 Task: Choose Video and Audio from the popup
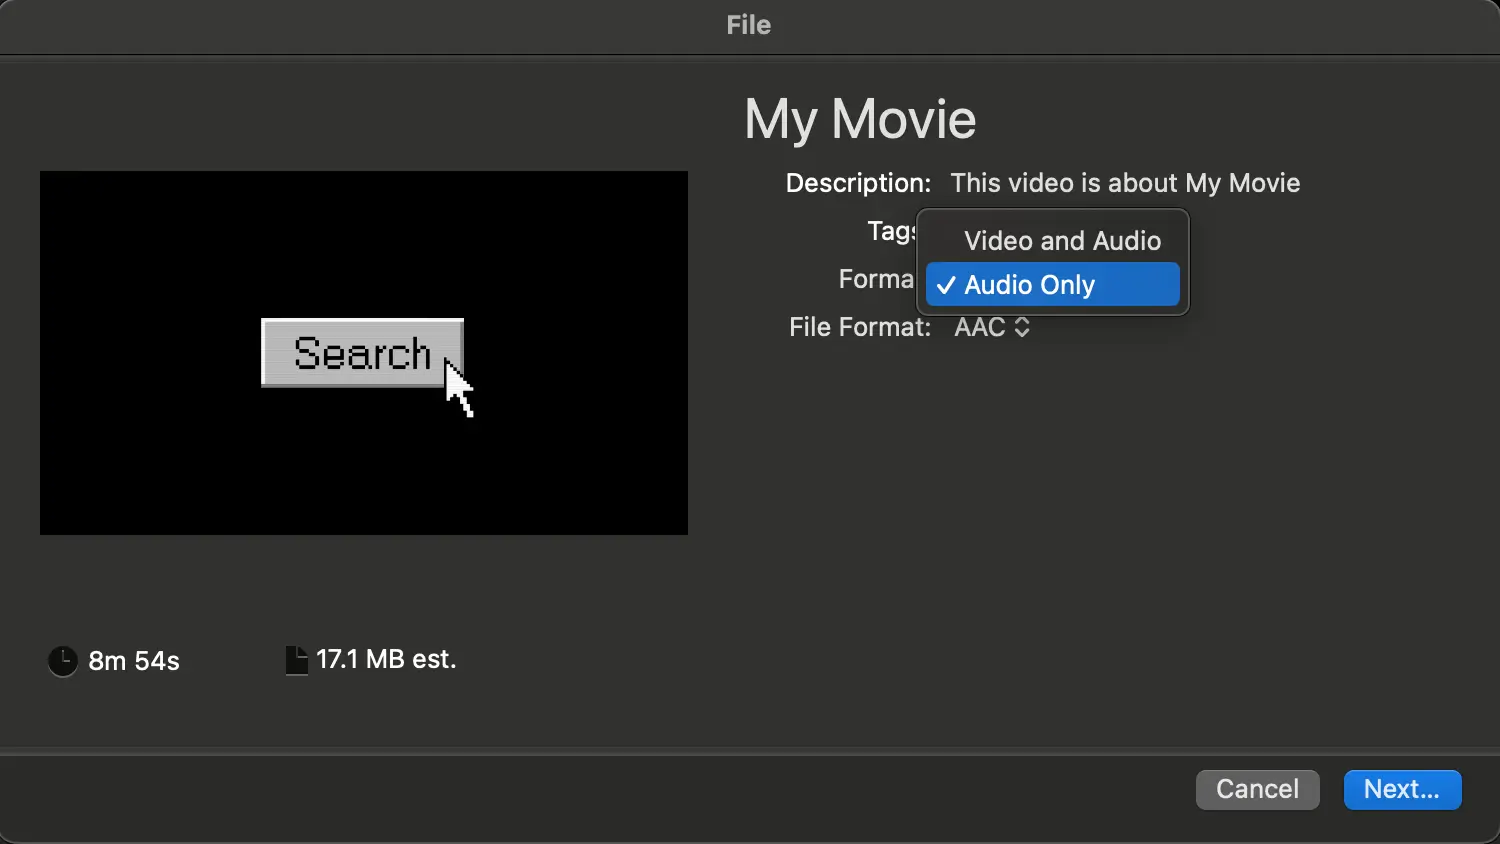pyautogui.click(x=1062, y=241)
